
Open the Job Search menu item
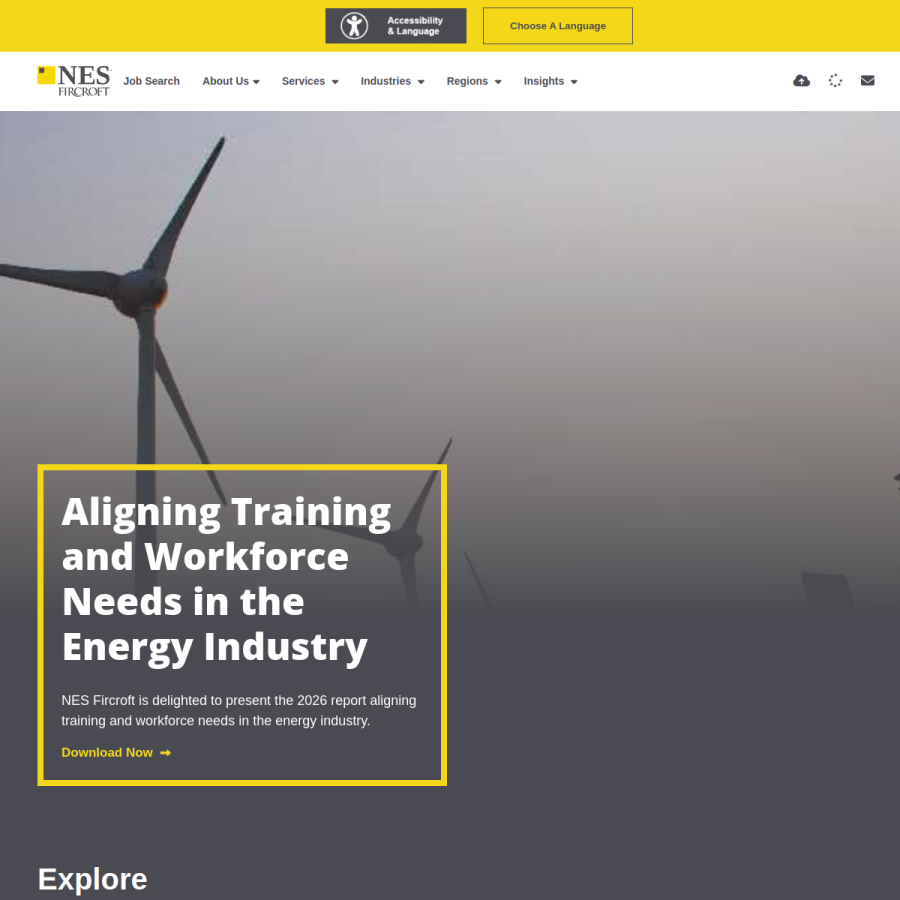(152, 81)
